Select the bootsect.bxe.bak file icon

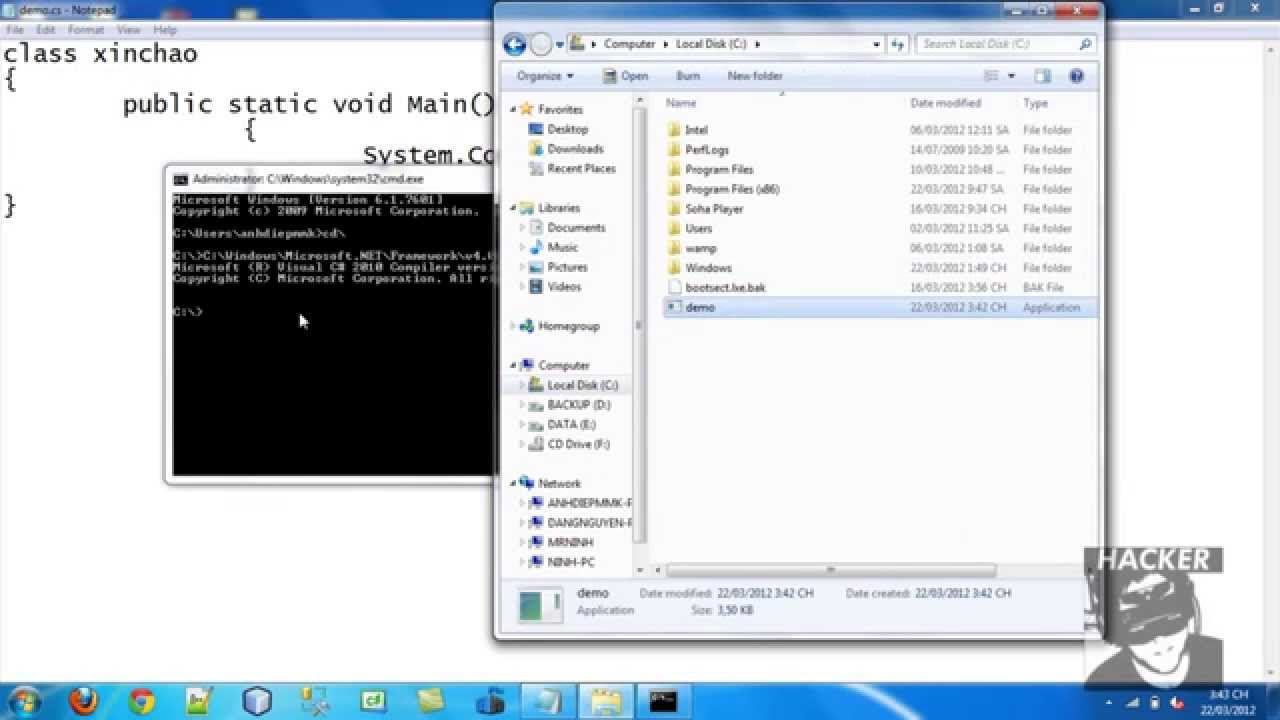pos(674,287)
